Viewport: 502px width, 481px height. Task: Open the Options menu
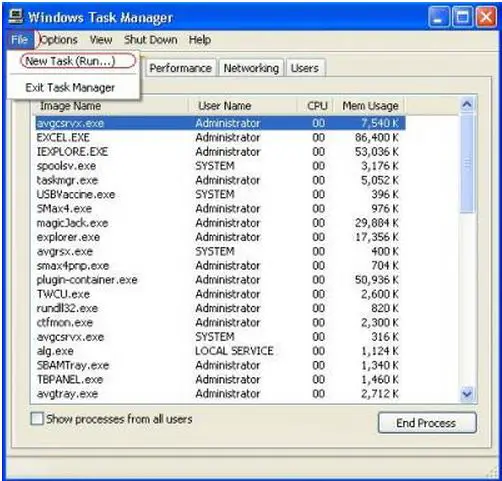pyautogui.click(x=59, y=40)
